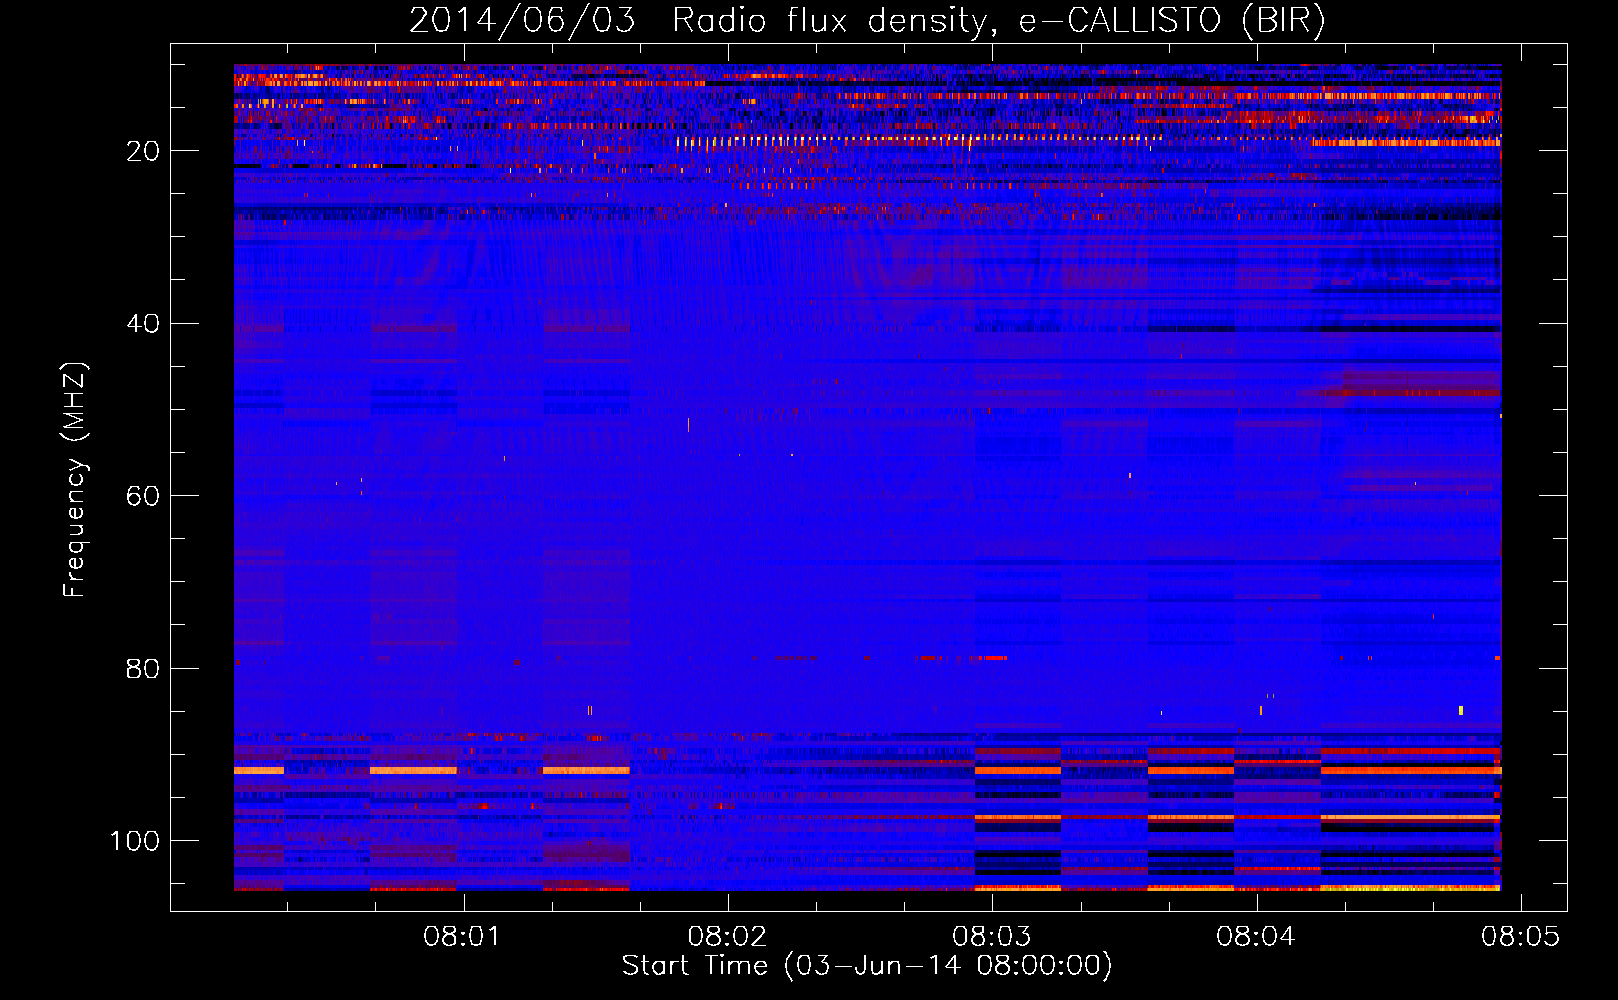Click the 'Frequency (MHZ)' y-axis label
Image resolution: width=1618 pixels, height=1000 pixels.
click(75, 480)
